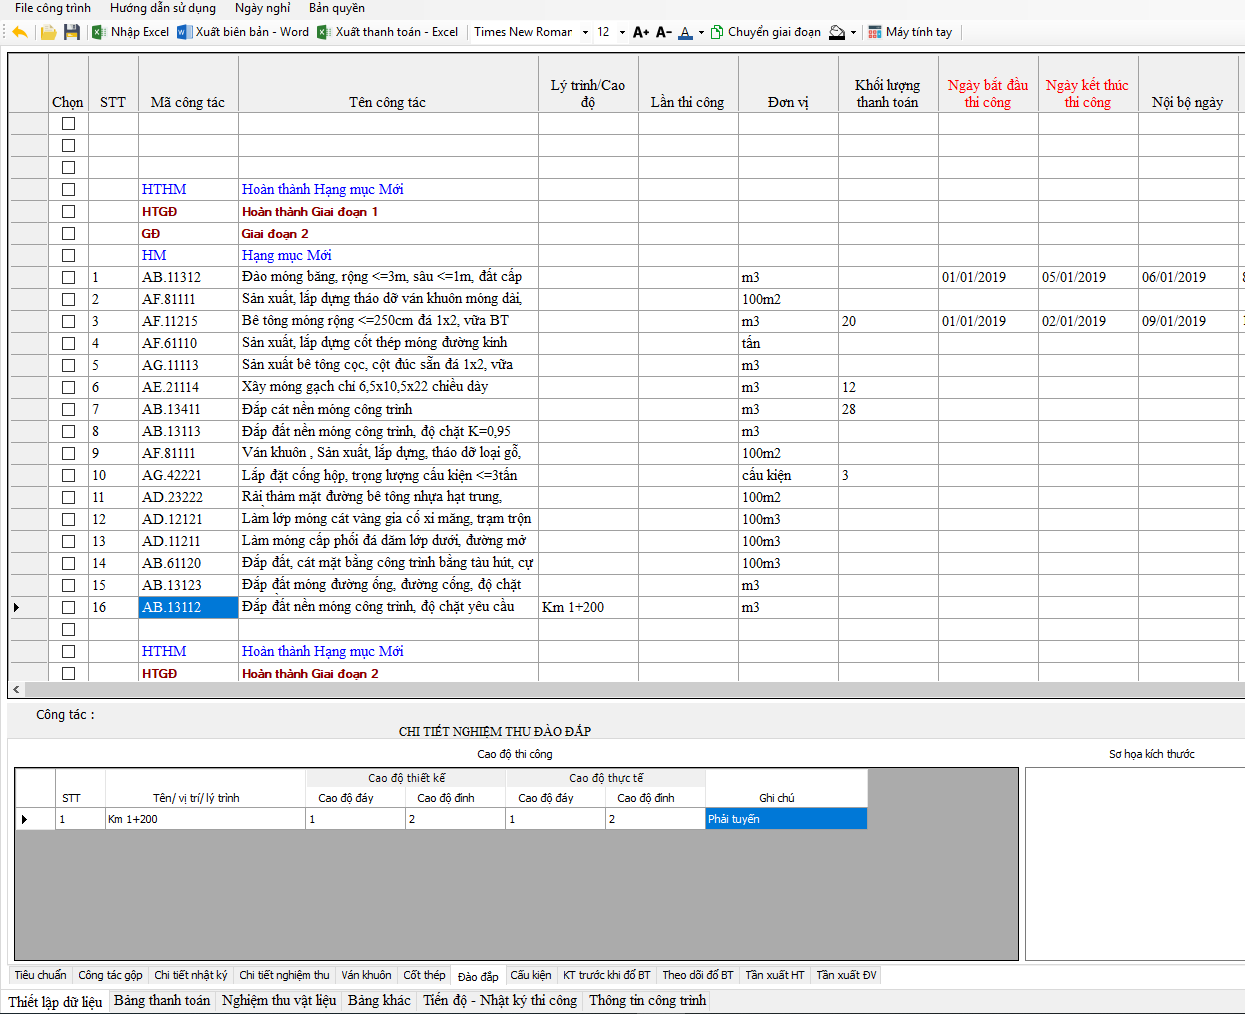The height and width of the screenshot is (1014, 1245).
Task: Switch to Tiêu chuẩn tab
Action: [x=40, y=975]
